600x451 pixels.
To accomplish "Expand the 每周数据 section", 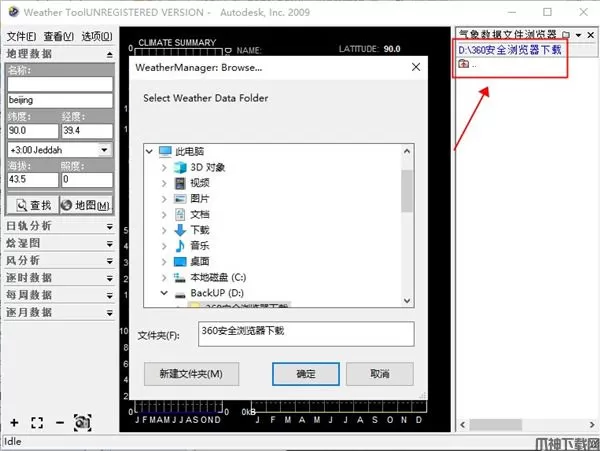I will coord(110,295).
